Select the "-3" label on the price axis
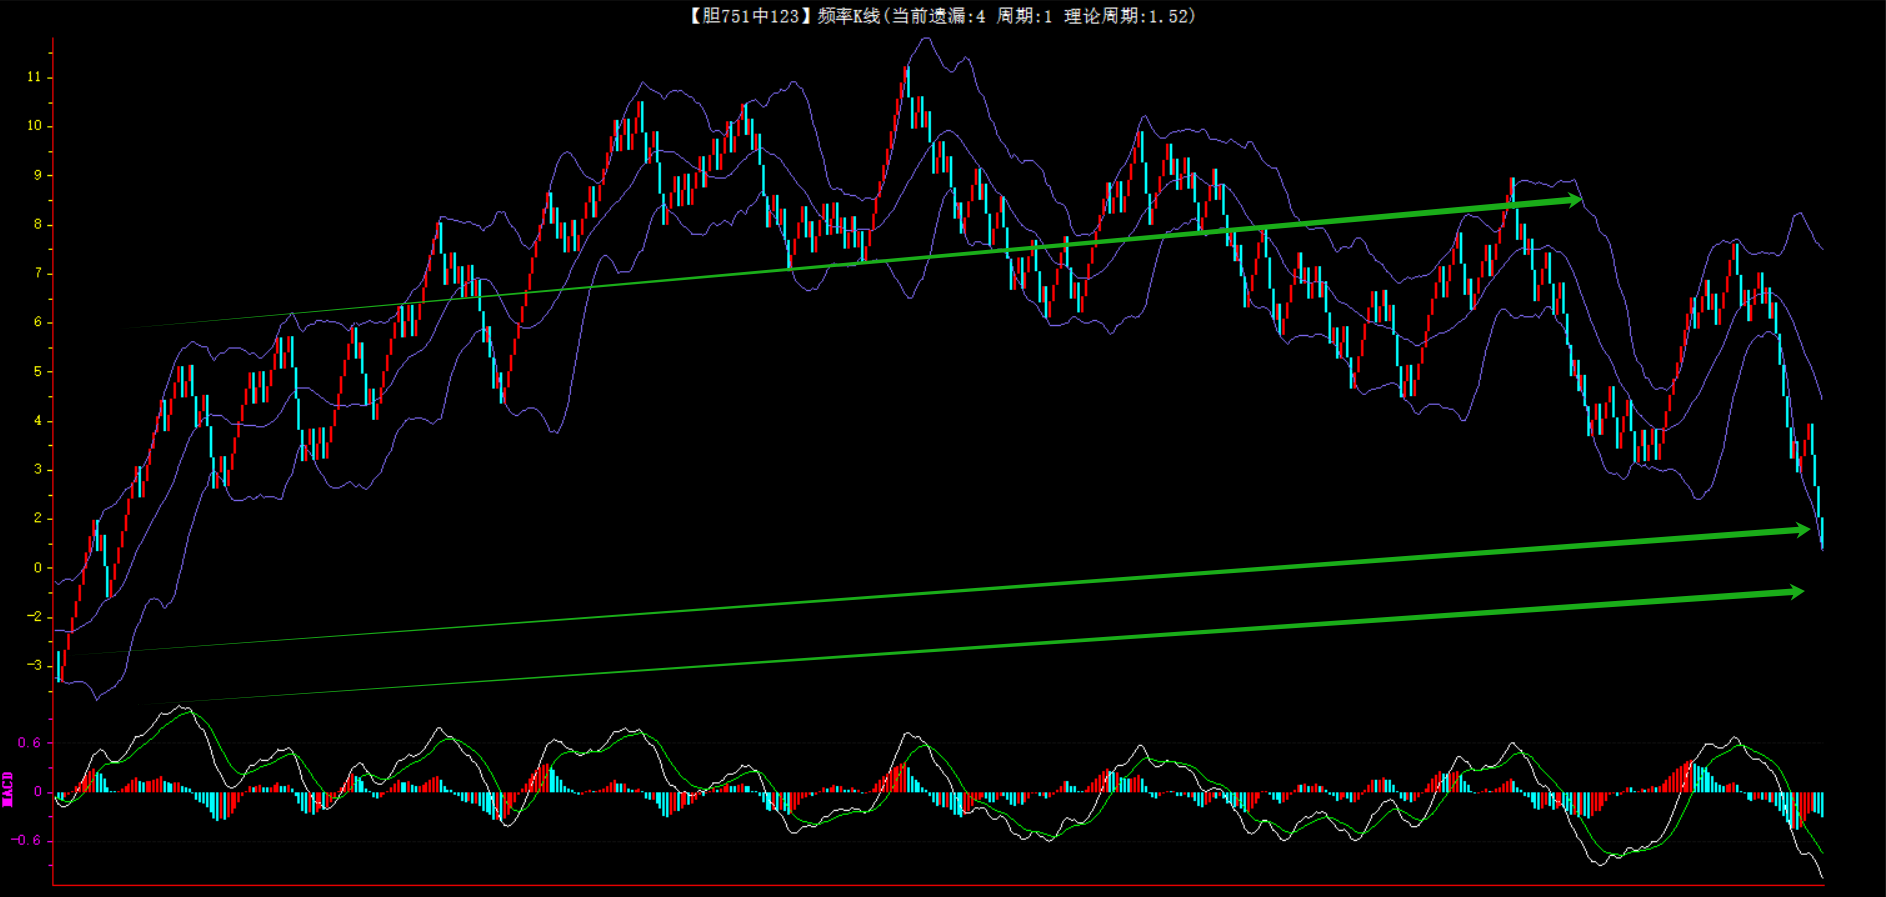Image resolution: width=1886 pixels, height=897 pixels. [34, 665]
